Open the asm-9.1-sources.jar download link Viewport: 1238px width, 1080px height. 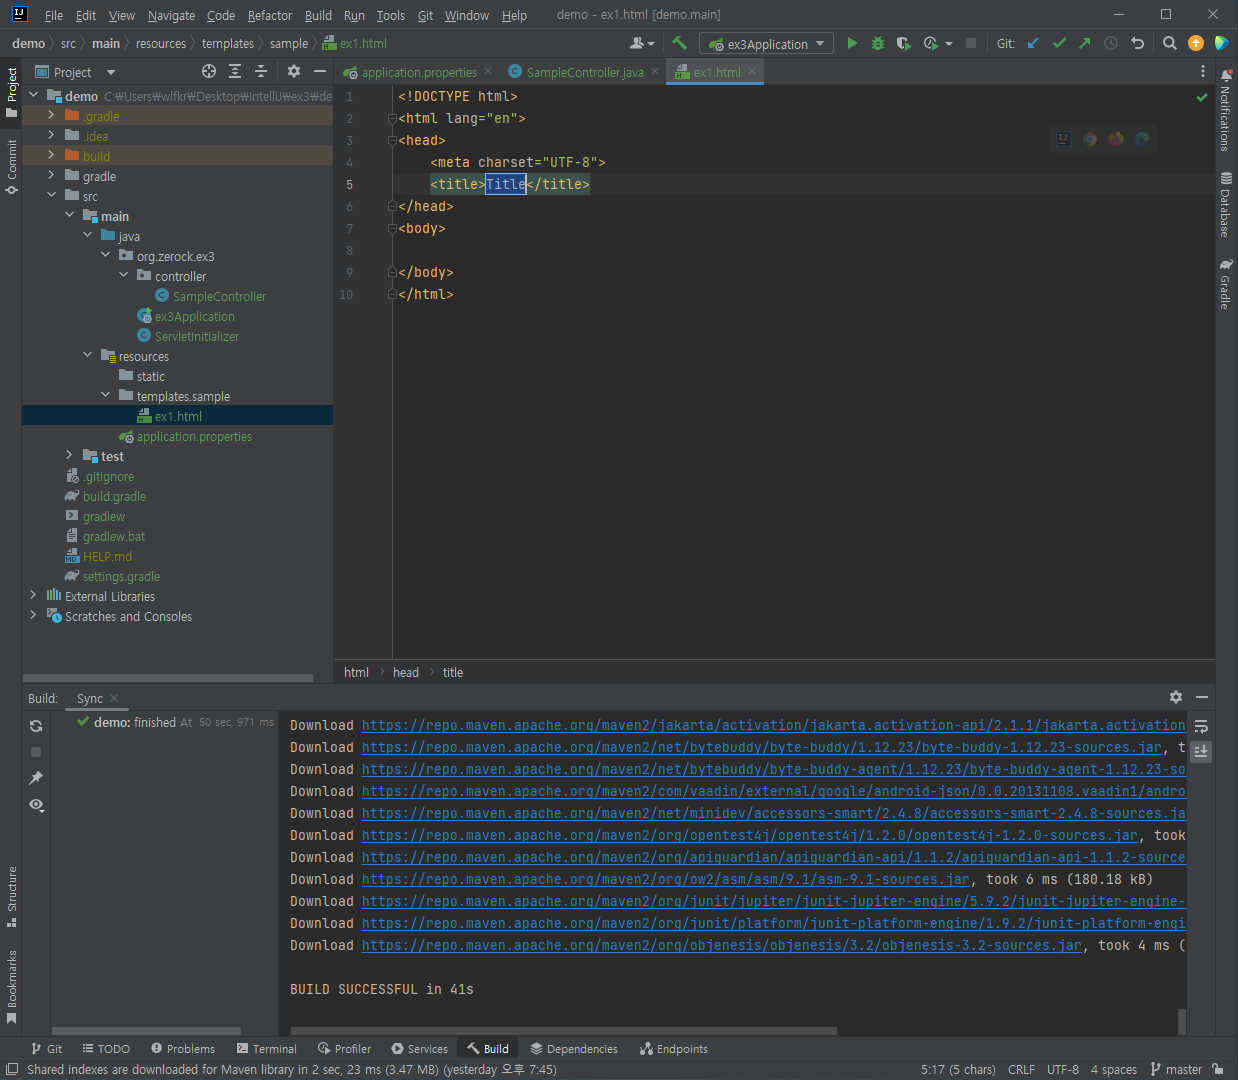666,879
